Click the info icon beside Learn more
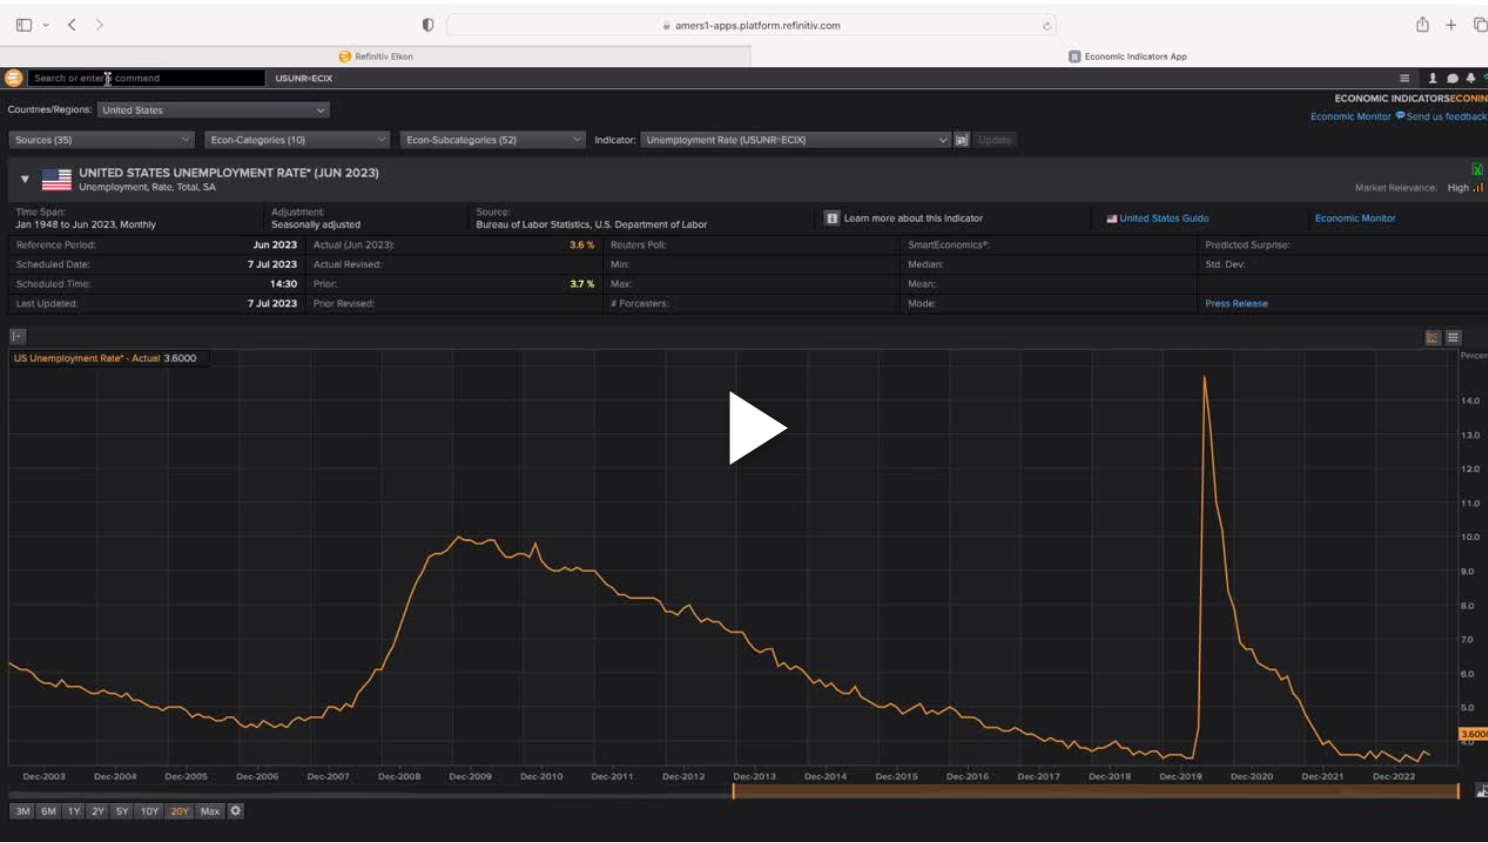 tap(831, 218)
